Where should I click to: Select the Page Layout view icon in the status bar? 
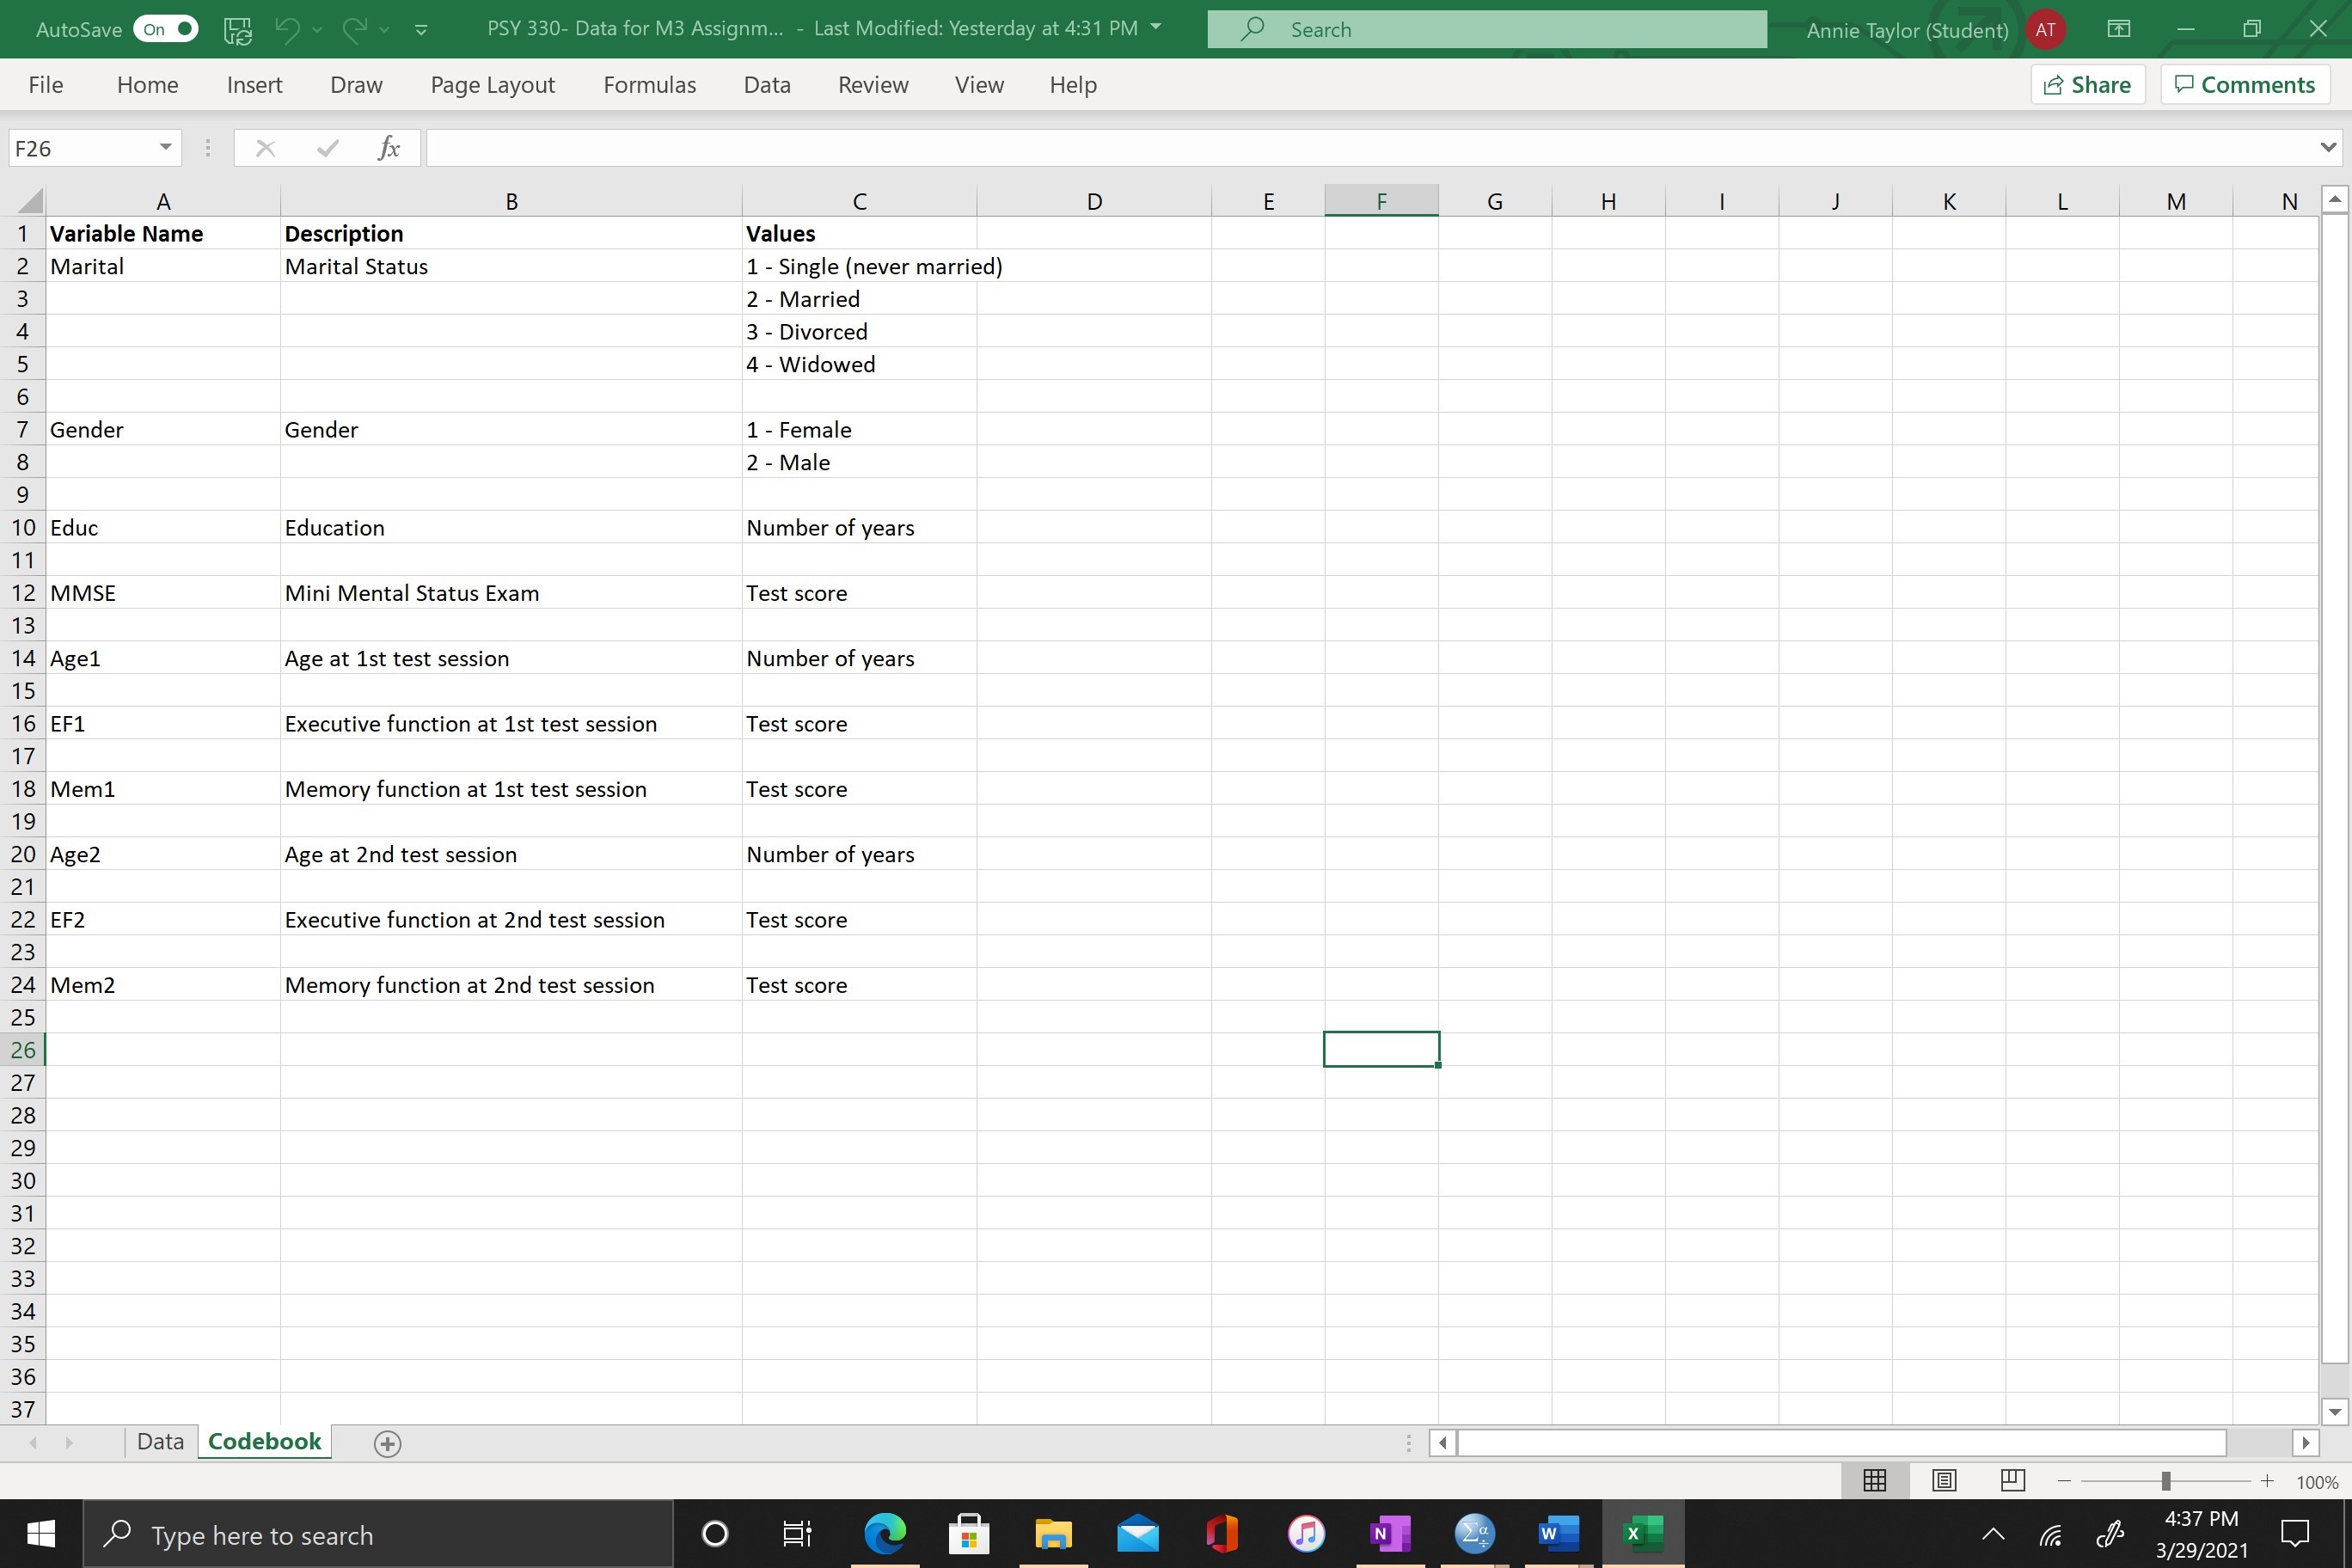click(x=1943, y=1481)
